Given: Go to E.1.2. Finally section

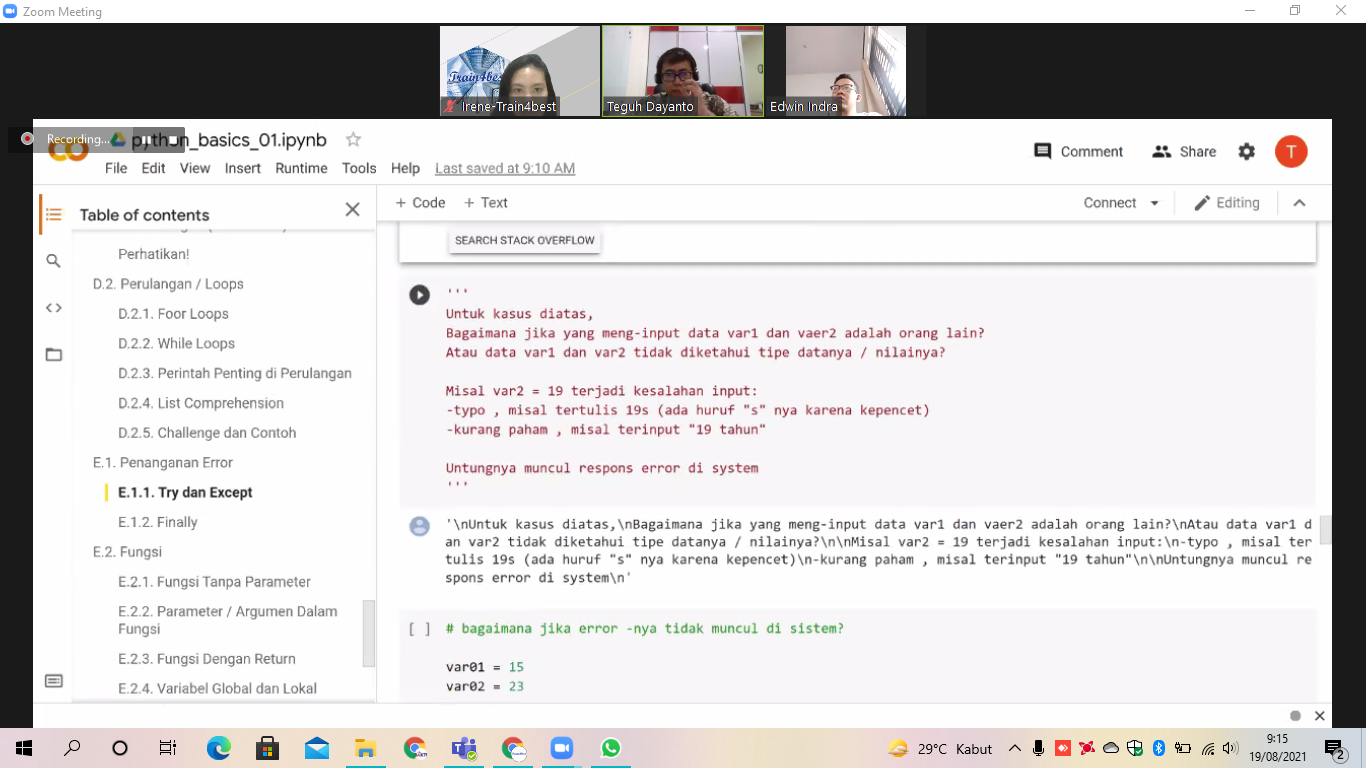Looking at the screenshot, I should [158, 522].
